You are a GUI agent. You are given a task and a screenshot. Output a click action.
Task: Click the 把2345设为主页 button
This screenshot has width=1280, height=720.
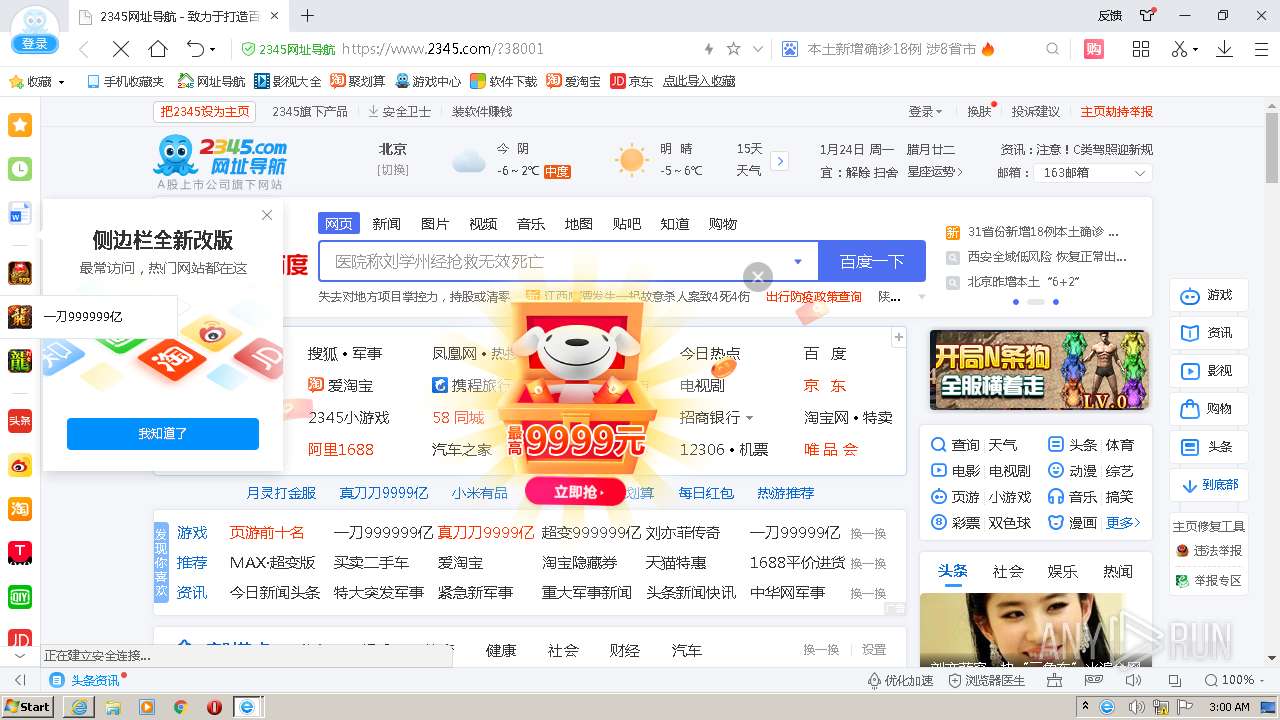[x=204, y=112]
